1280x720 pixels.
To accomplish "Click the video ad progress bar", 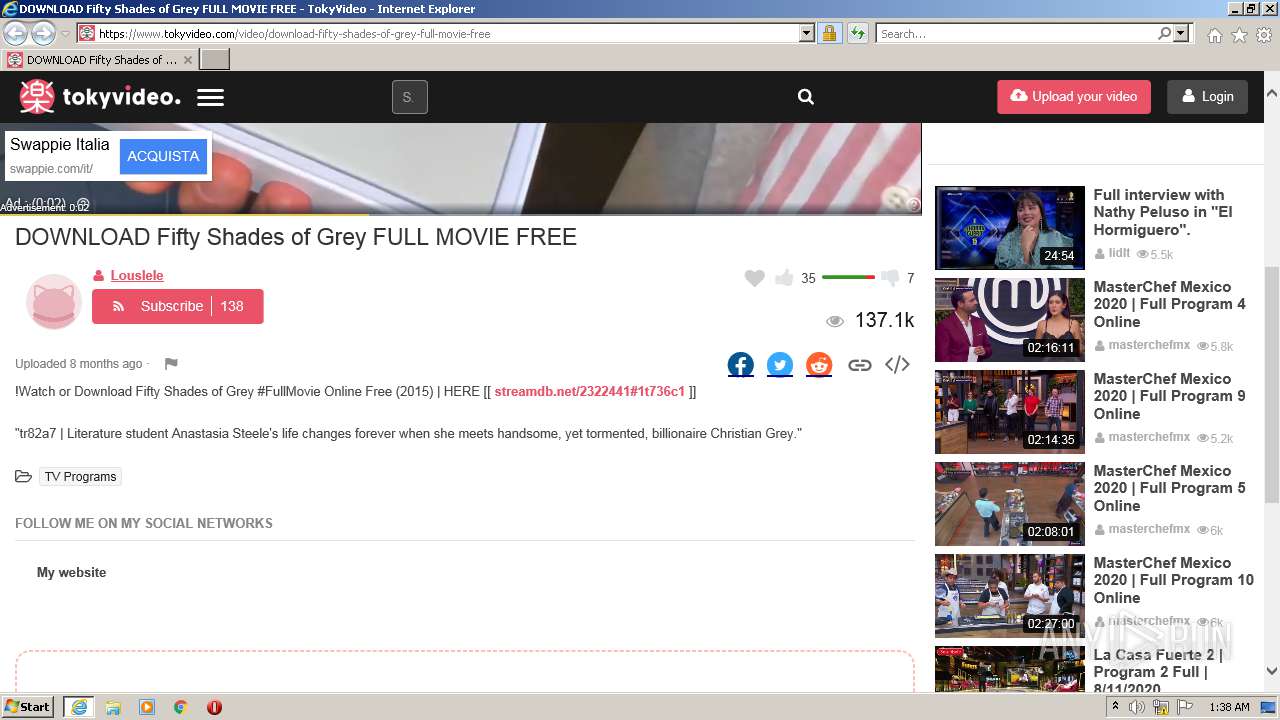I will point(460,214).
